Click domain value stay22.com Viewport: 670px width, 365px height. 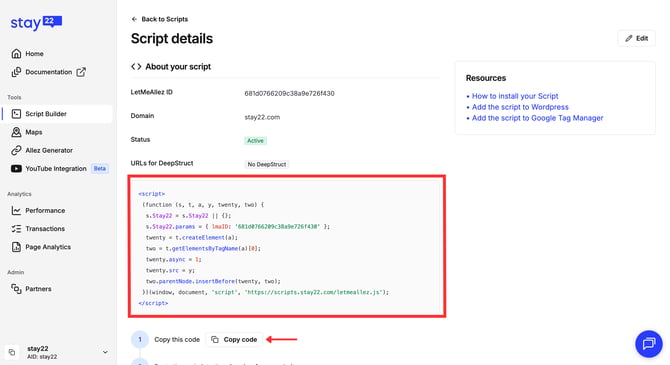pos(262,117)
